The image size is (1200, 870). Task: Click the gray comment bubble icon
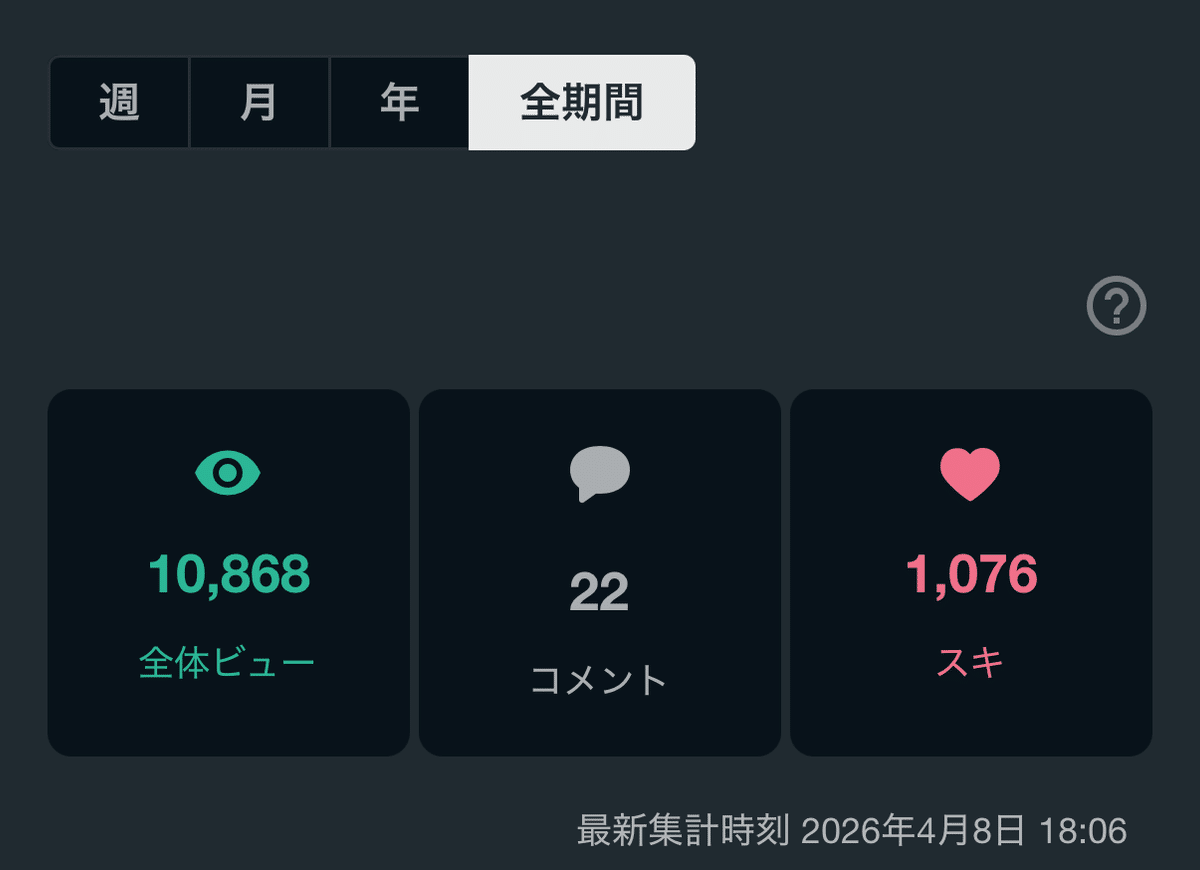pos(599,473)
